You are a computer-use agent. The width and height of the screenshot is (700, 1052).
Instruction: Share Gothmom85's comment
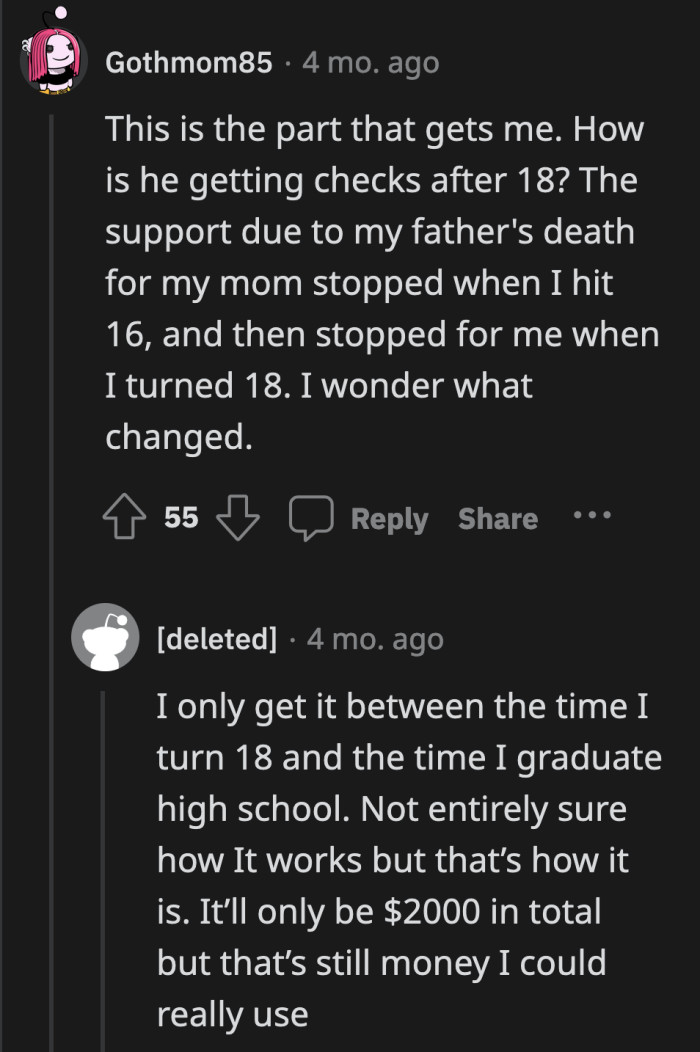pos(497,518)
